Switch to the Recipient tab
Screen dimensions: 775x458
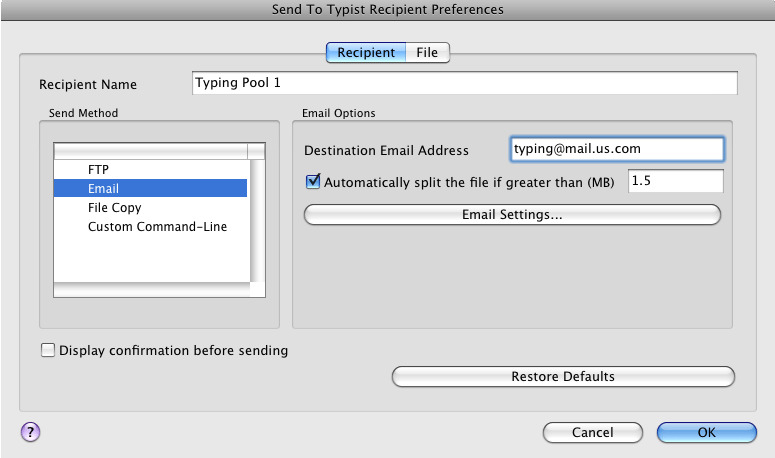pyautogui.click(x=366, y=52)
